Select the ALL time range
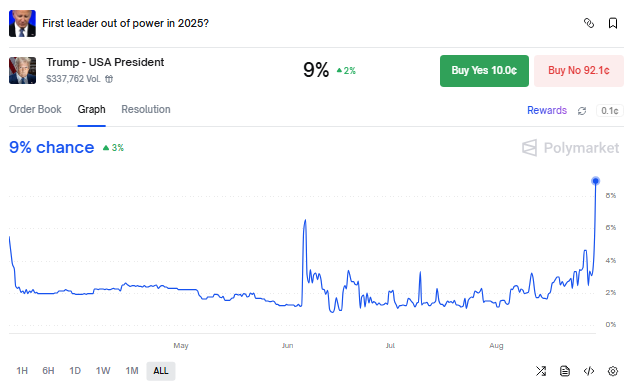The height and width of the screenshot is (385, 635). click(161, 371)
